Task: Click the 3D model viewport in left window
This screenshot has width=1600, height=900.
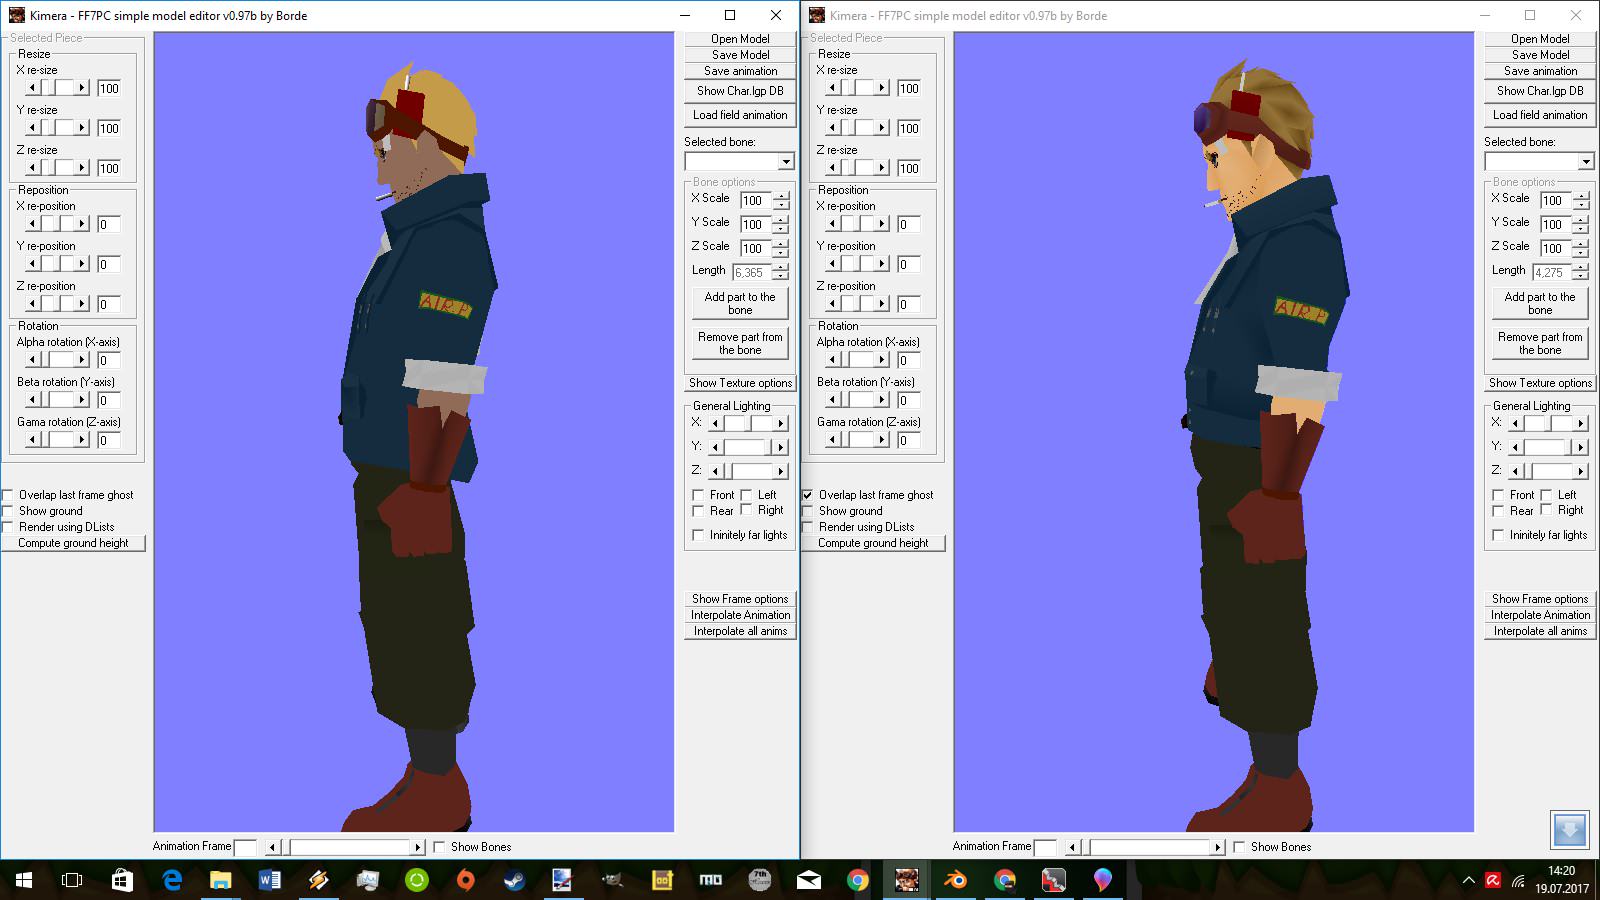Action: point(414,432)
